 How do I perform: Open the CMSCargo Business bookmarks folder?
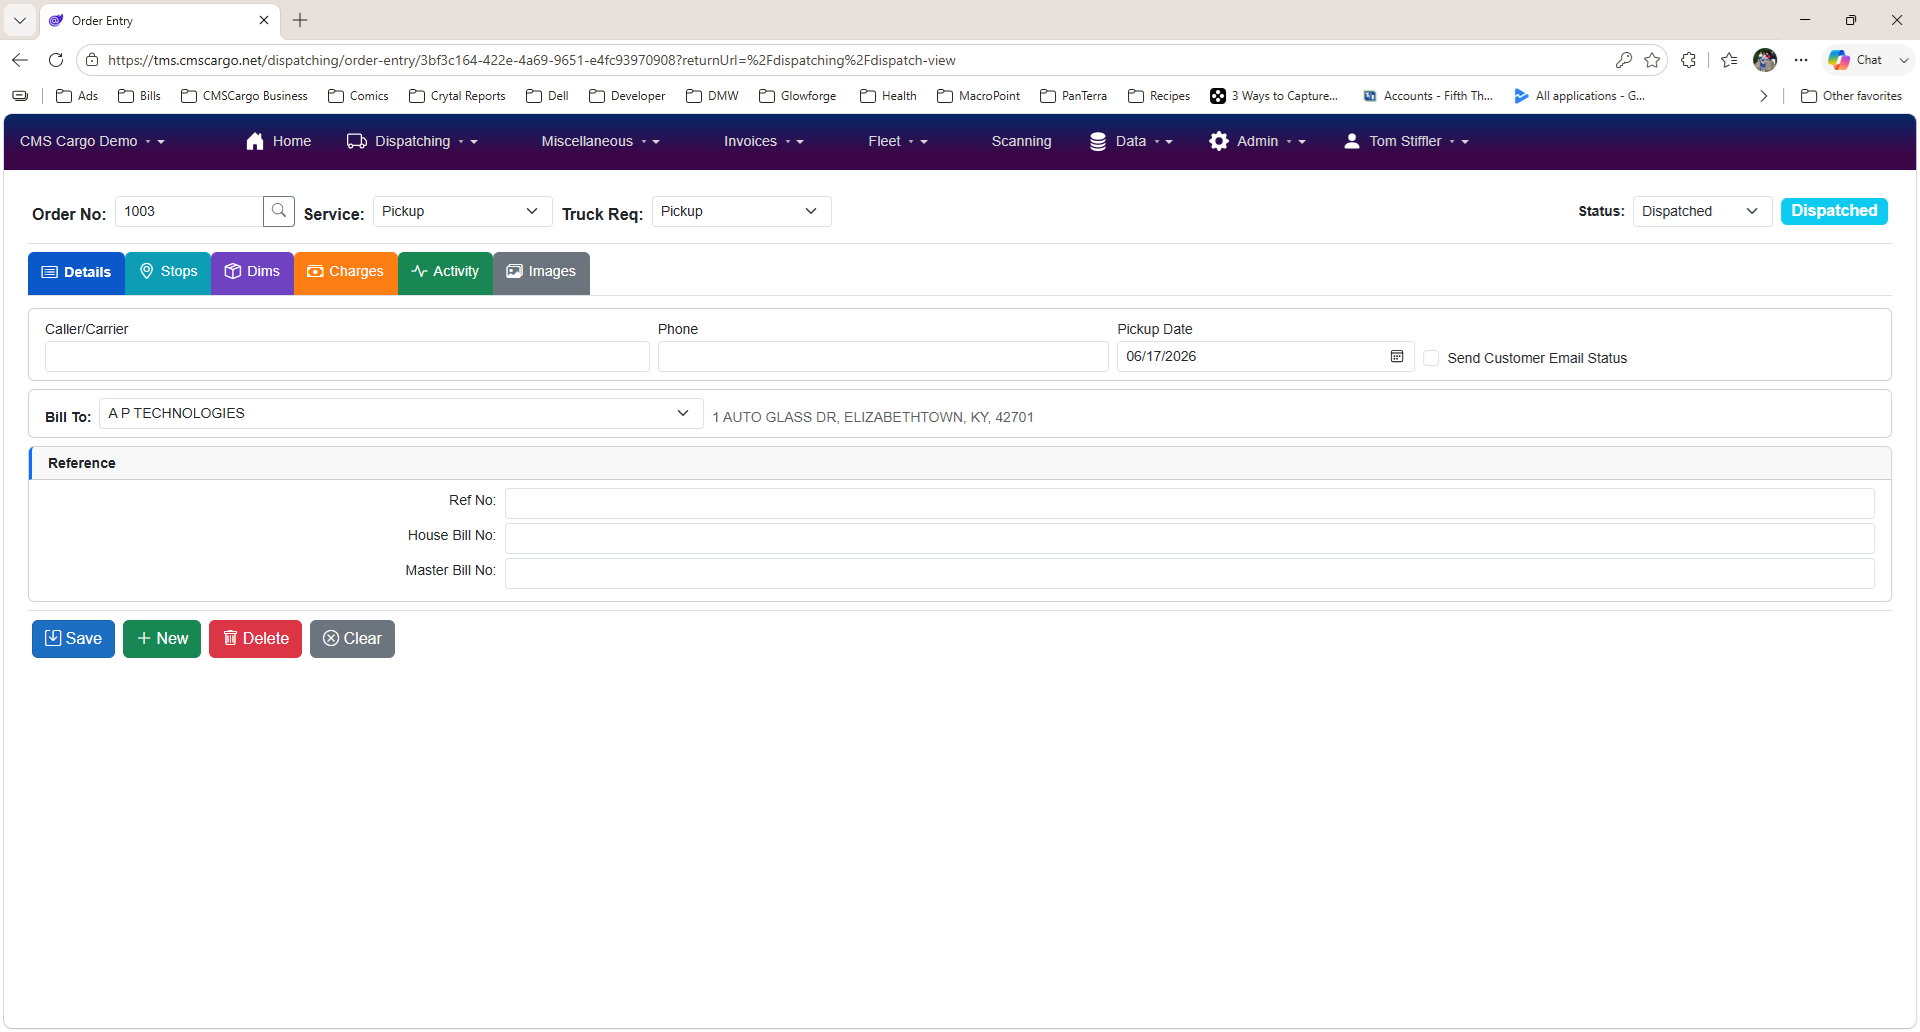point(244,96)
